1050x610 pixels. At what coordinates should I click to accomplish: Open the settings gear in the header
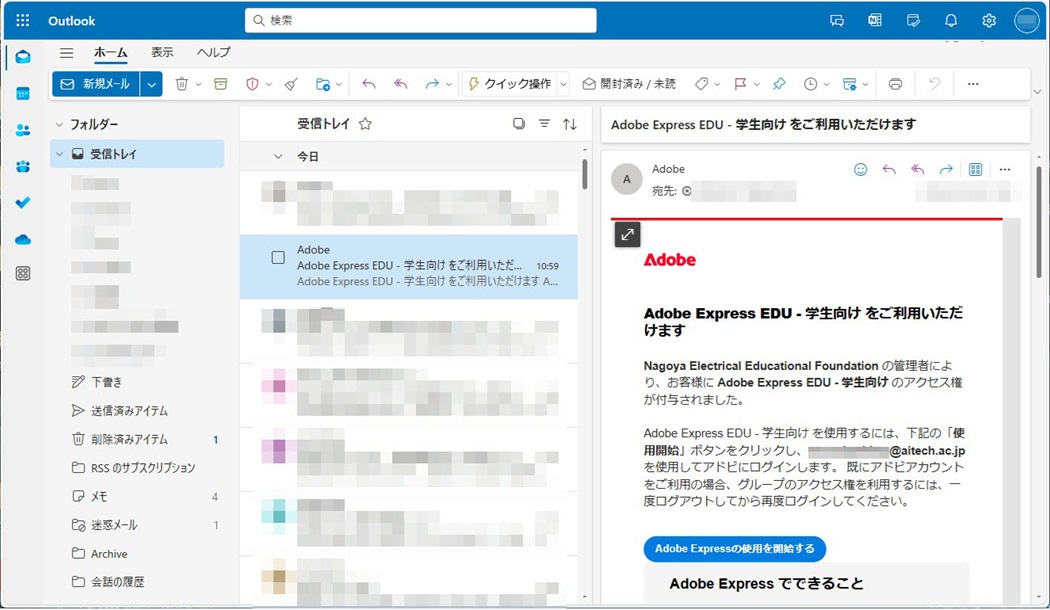click(x=989, y=20)
